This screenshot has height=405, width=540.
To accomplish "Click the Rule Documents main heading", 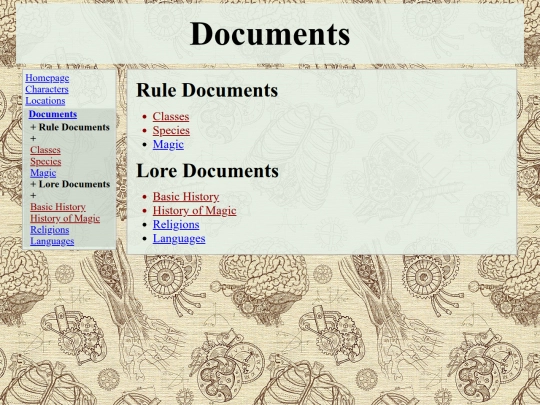I will [207, 90].
